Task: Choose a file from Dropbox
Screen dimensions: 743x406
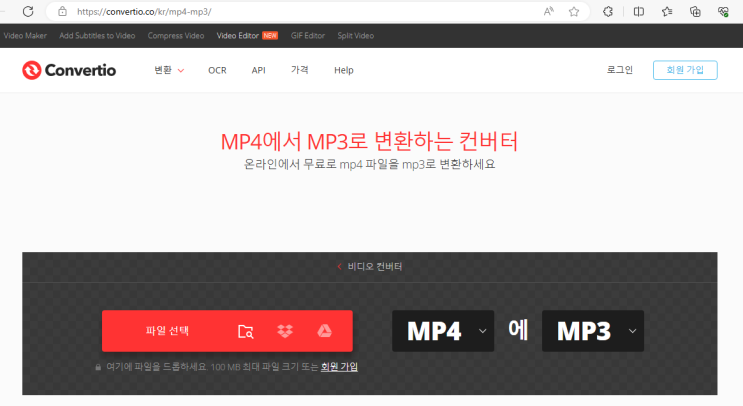Action: (x=285, y=331)
